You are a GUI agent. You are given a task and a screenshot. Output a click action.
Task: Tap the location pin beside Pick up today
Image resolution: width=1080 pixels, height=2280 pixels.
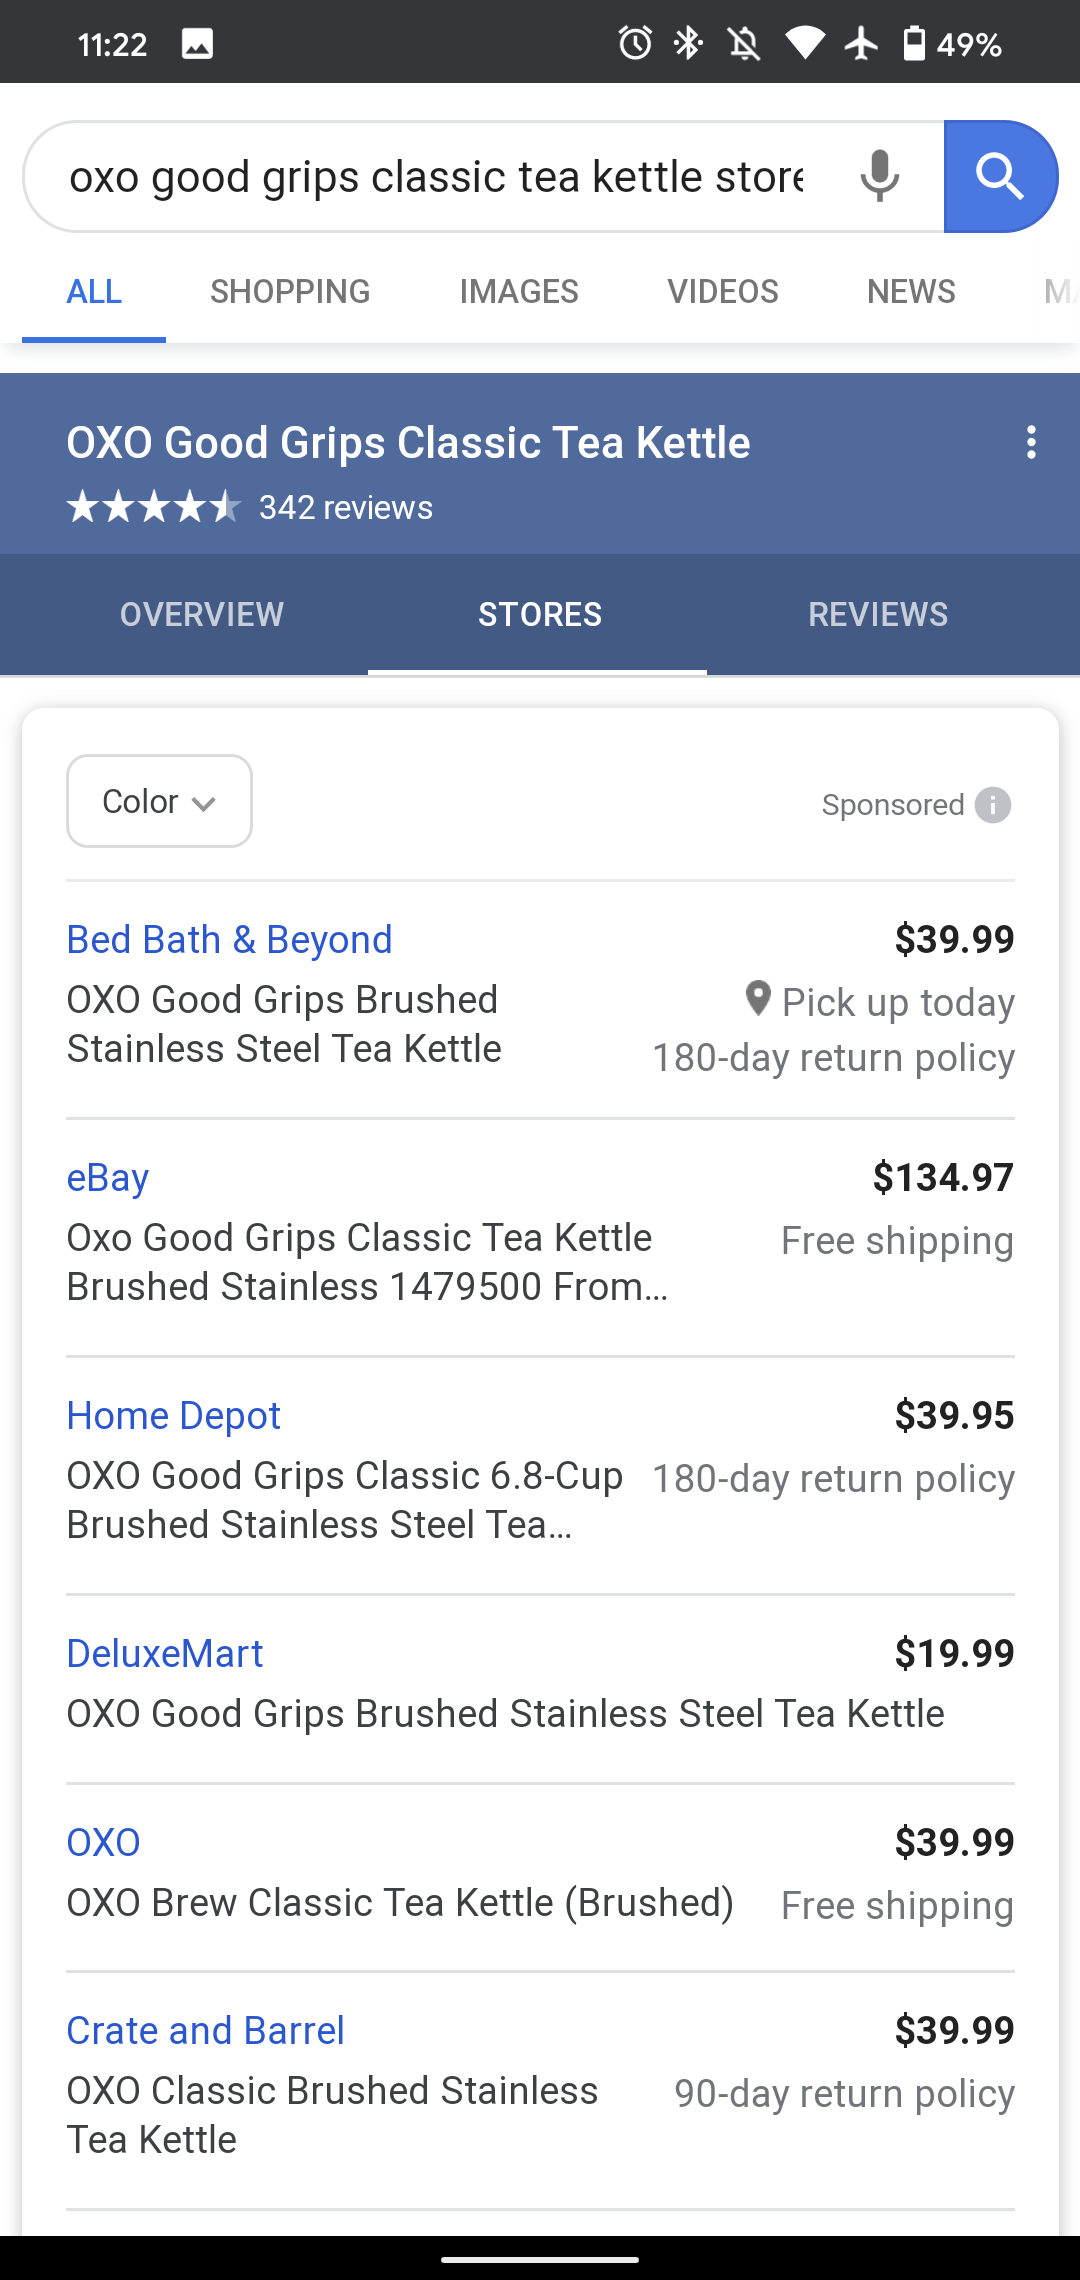(x=758, y=999)
